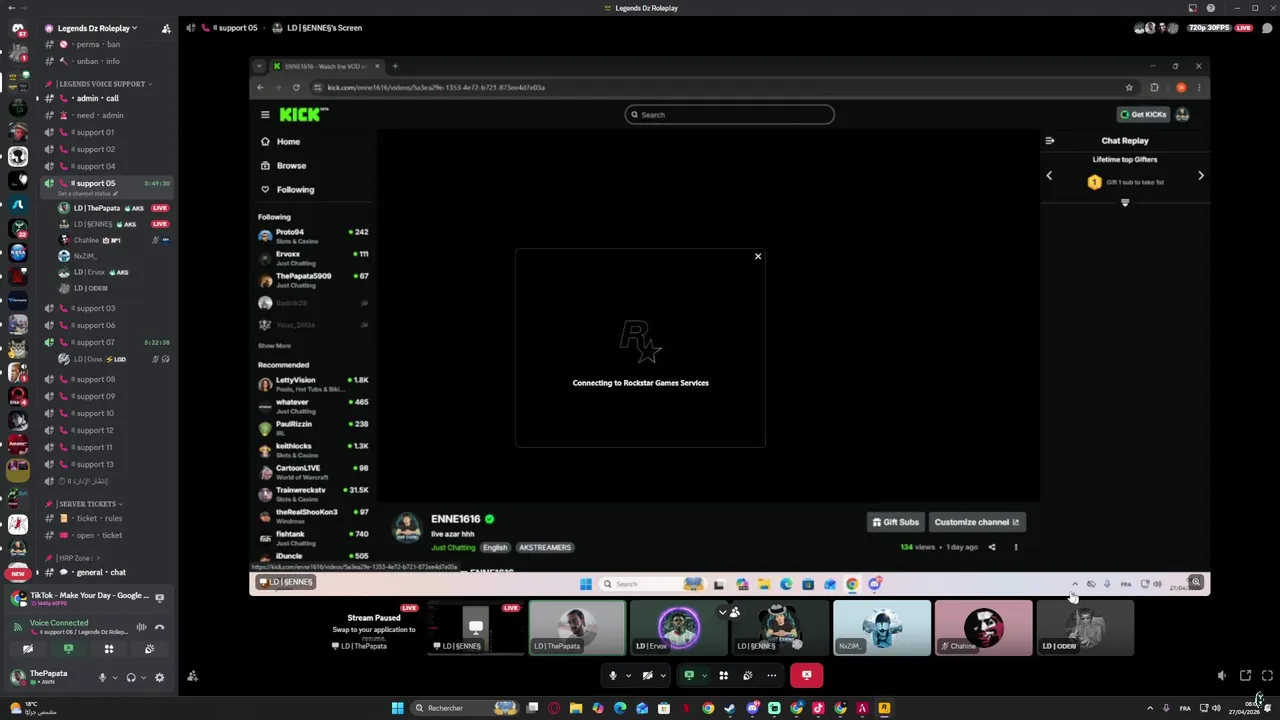Open microphone options arrow in call bar
1280x720 pixels.
[628, 675]
